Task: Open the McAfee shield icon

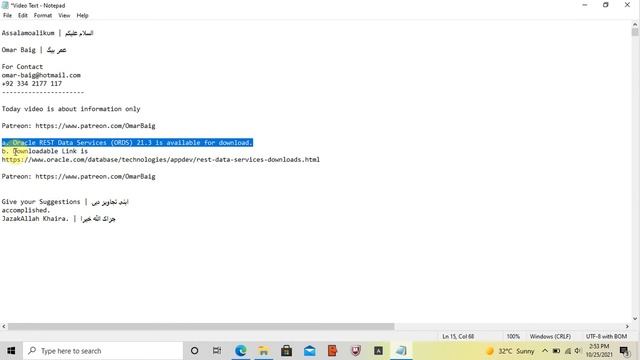Action: tap(356, 351)
